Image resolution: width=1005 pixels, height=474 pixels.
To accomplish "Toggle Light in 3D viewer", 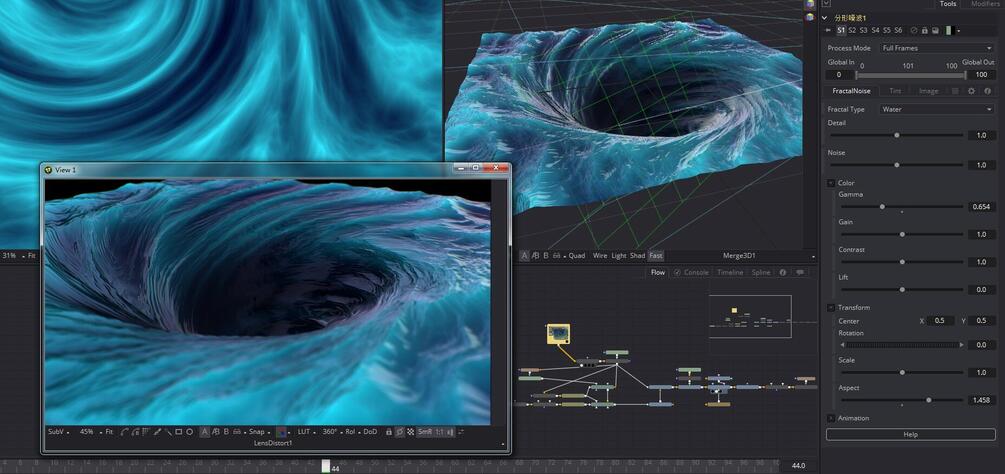I will click(619, 256).
